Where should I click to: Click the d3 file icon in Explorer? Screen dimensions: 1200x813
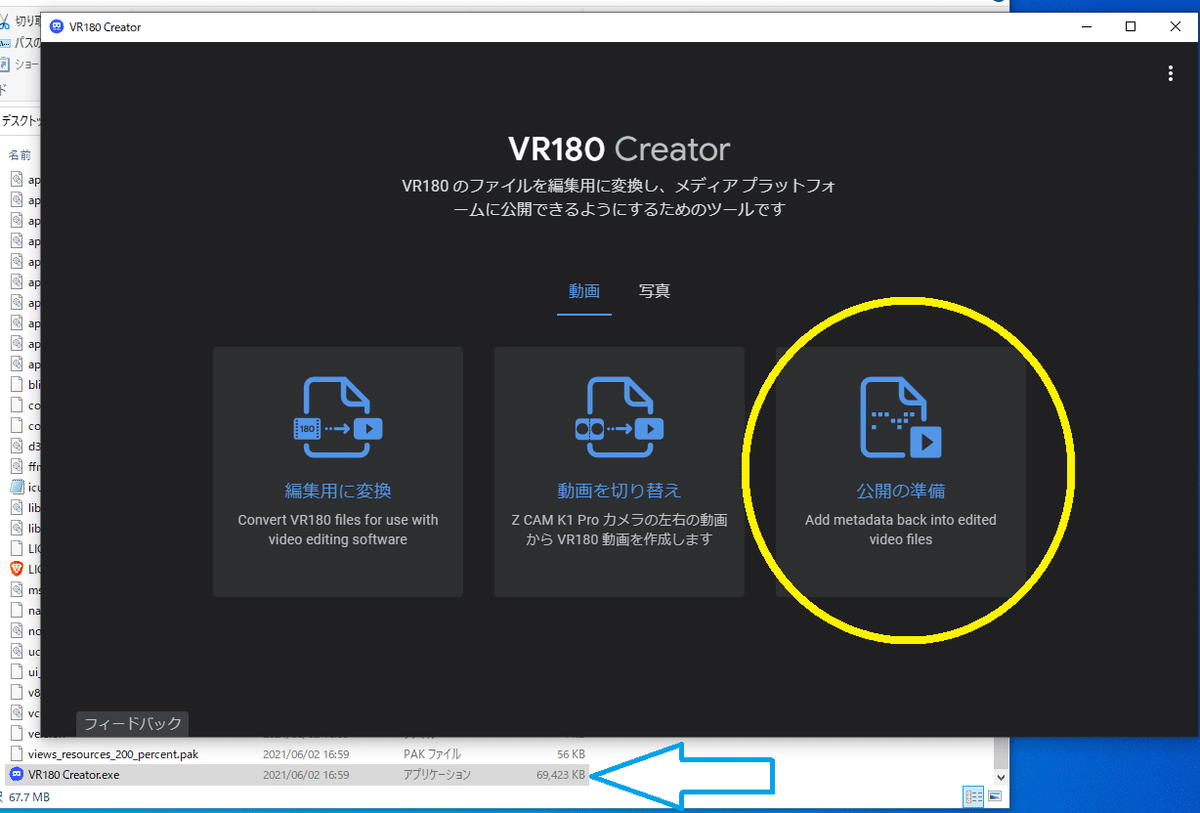pyautogui.click(x=16, y=446)
